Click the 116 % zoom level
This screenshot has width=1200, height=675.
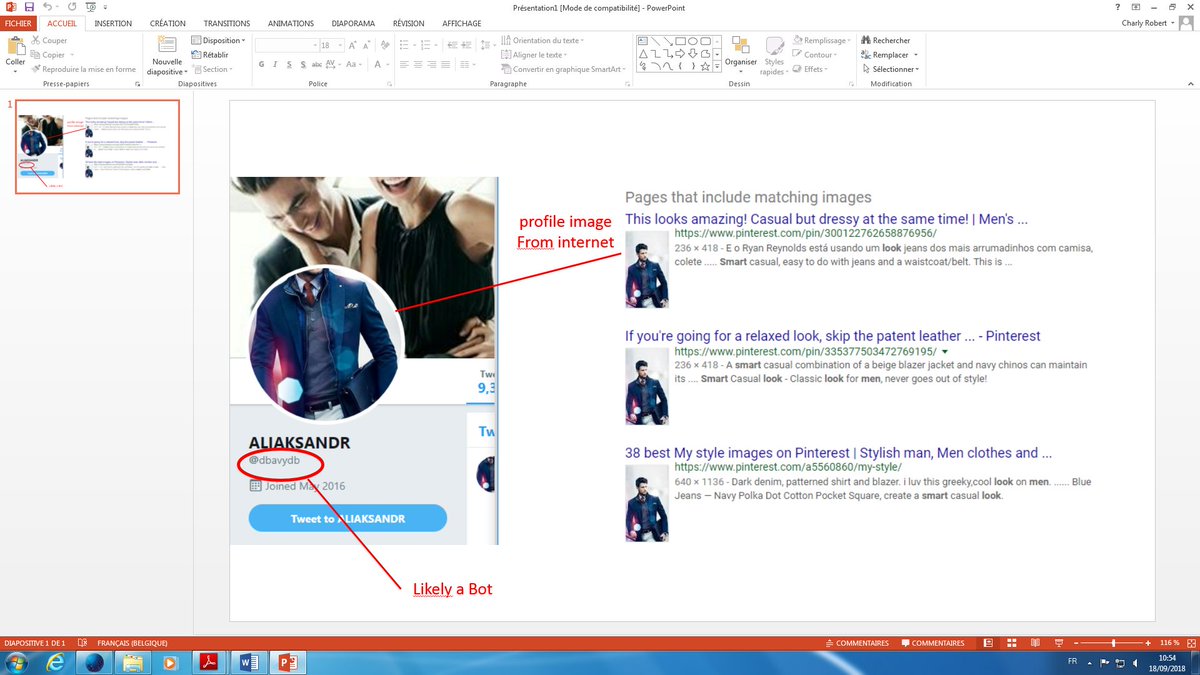[1169, 643]
